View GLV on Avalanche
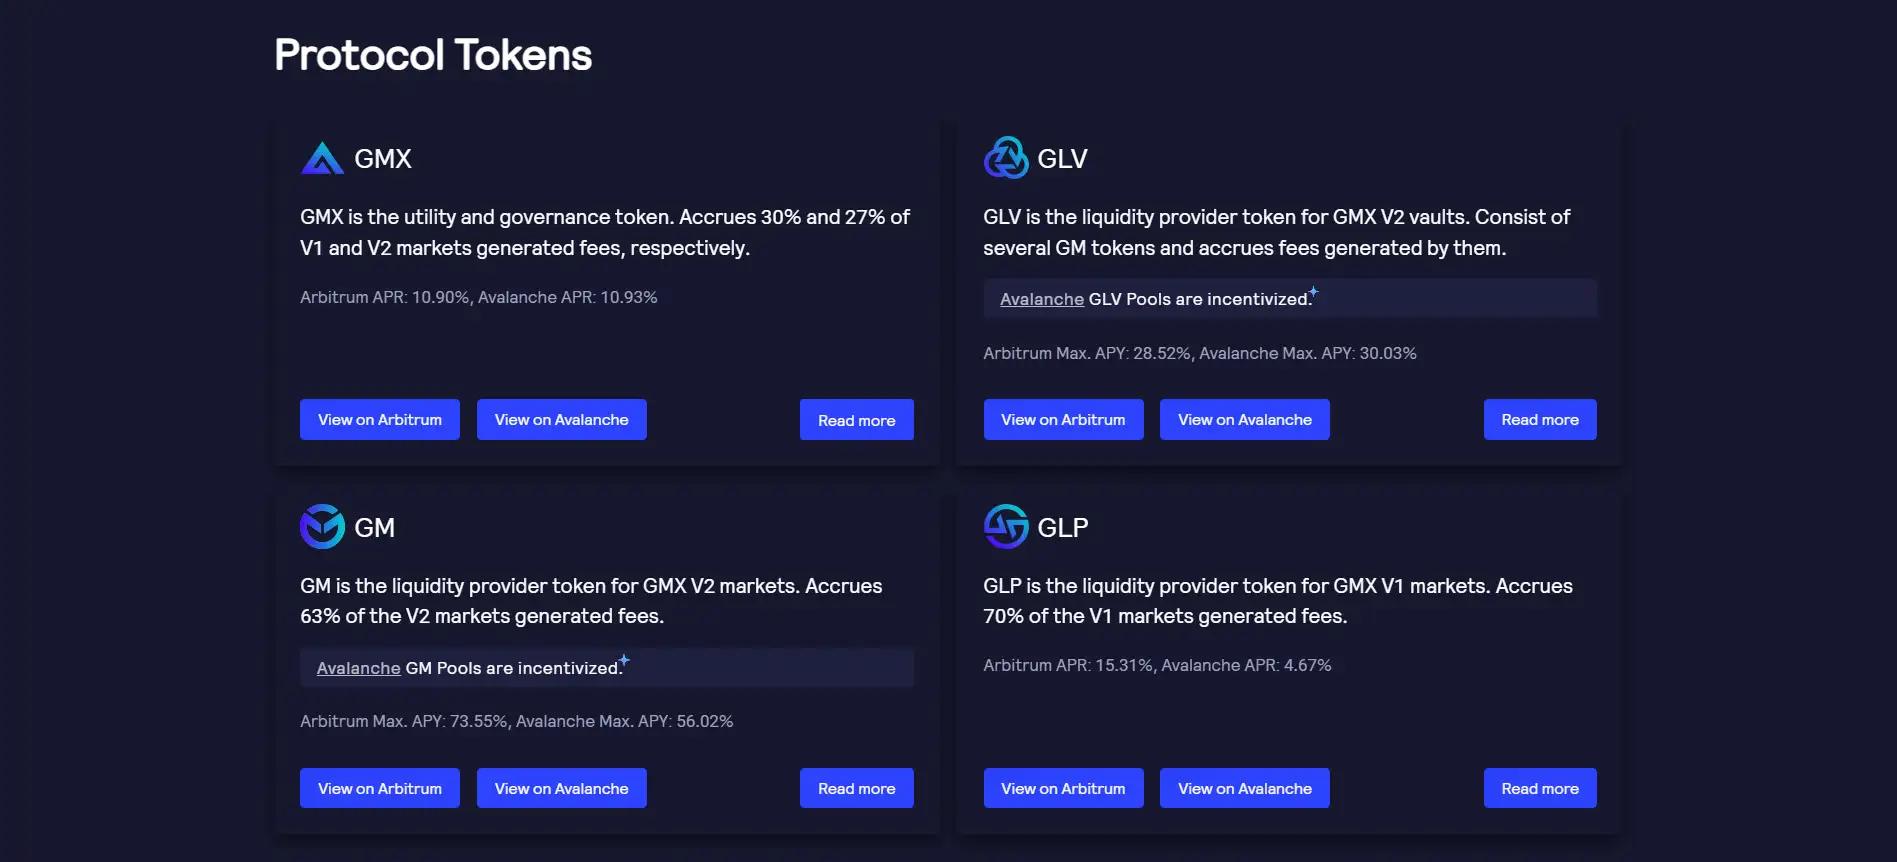 pos(1244,420)
